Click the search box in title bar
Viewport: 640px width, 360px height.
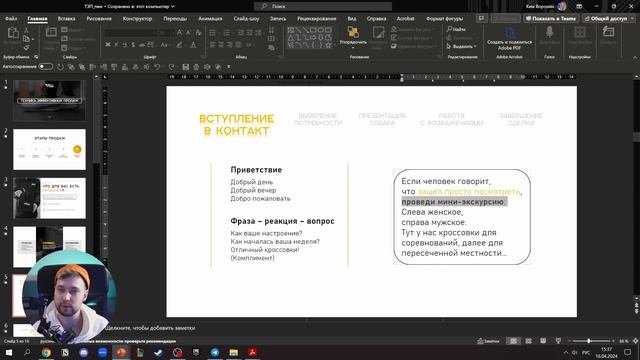pos(323,6)
